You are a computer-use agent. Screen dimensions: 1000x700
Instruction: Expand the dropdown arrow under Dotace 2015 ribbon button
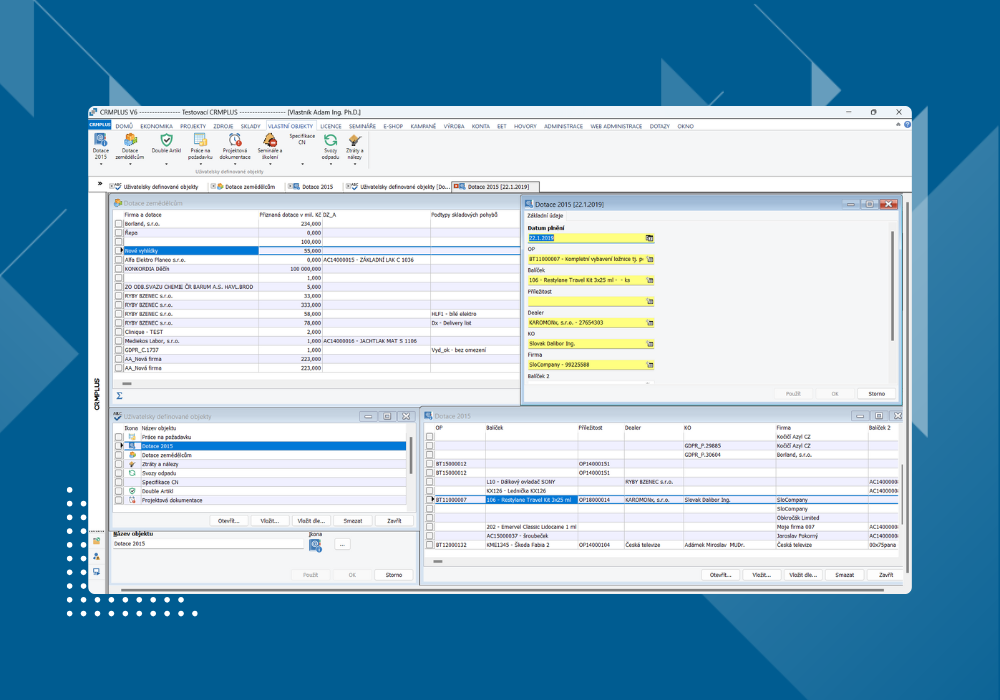[101, 164]
